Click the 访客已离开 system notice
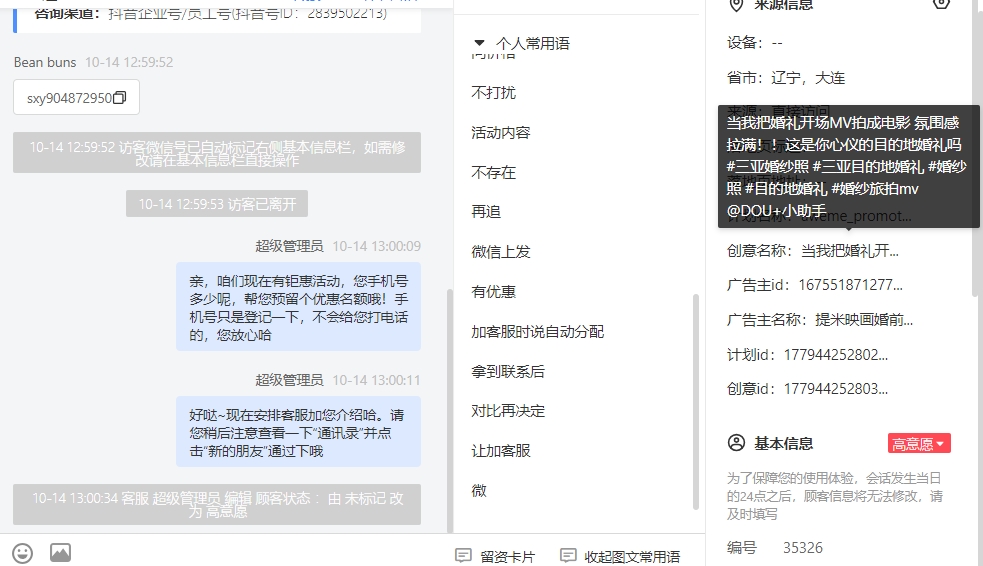 217,204
